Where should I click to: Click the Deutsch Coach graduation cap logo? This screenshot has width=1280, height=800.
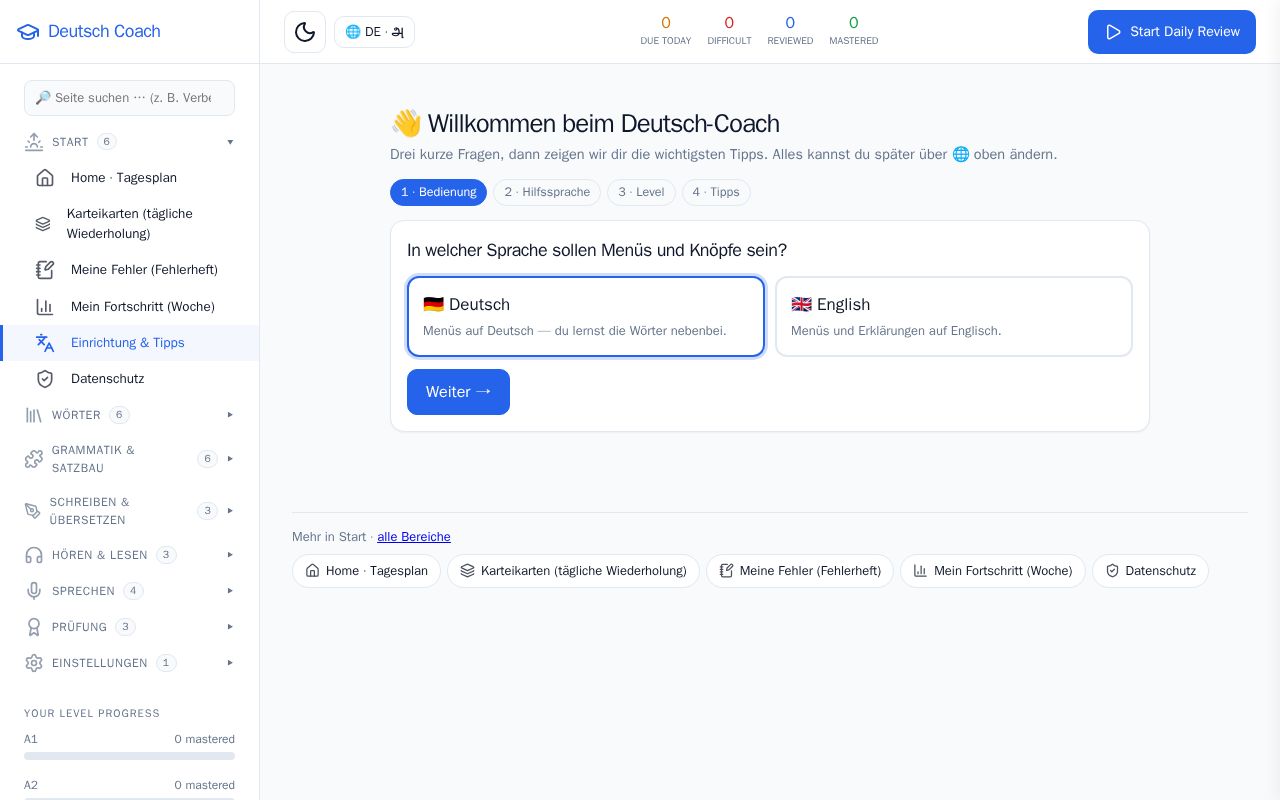click(28, 32)
